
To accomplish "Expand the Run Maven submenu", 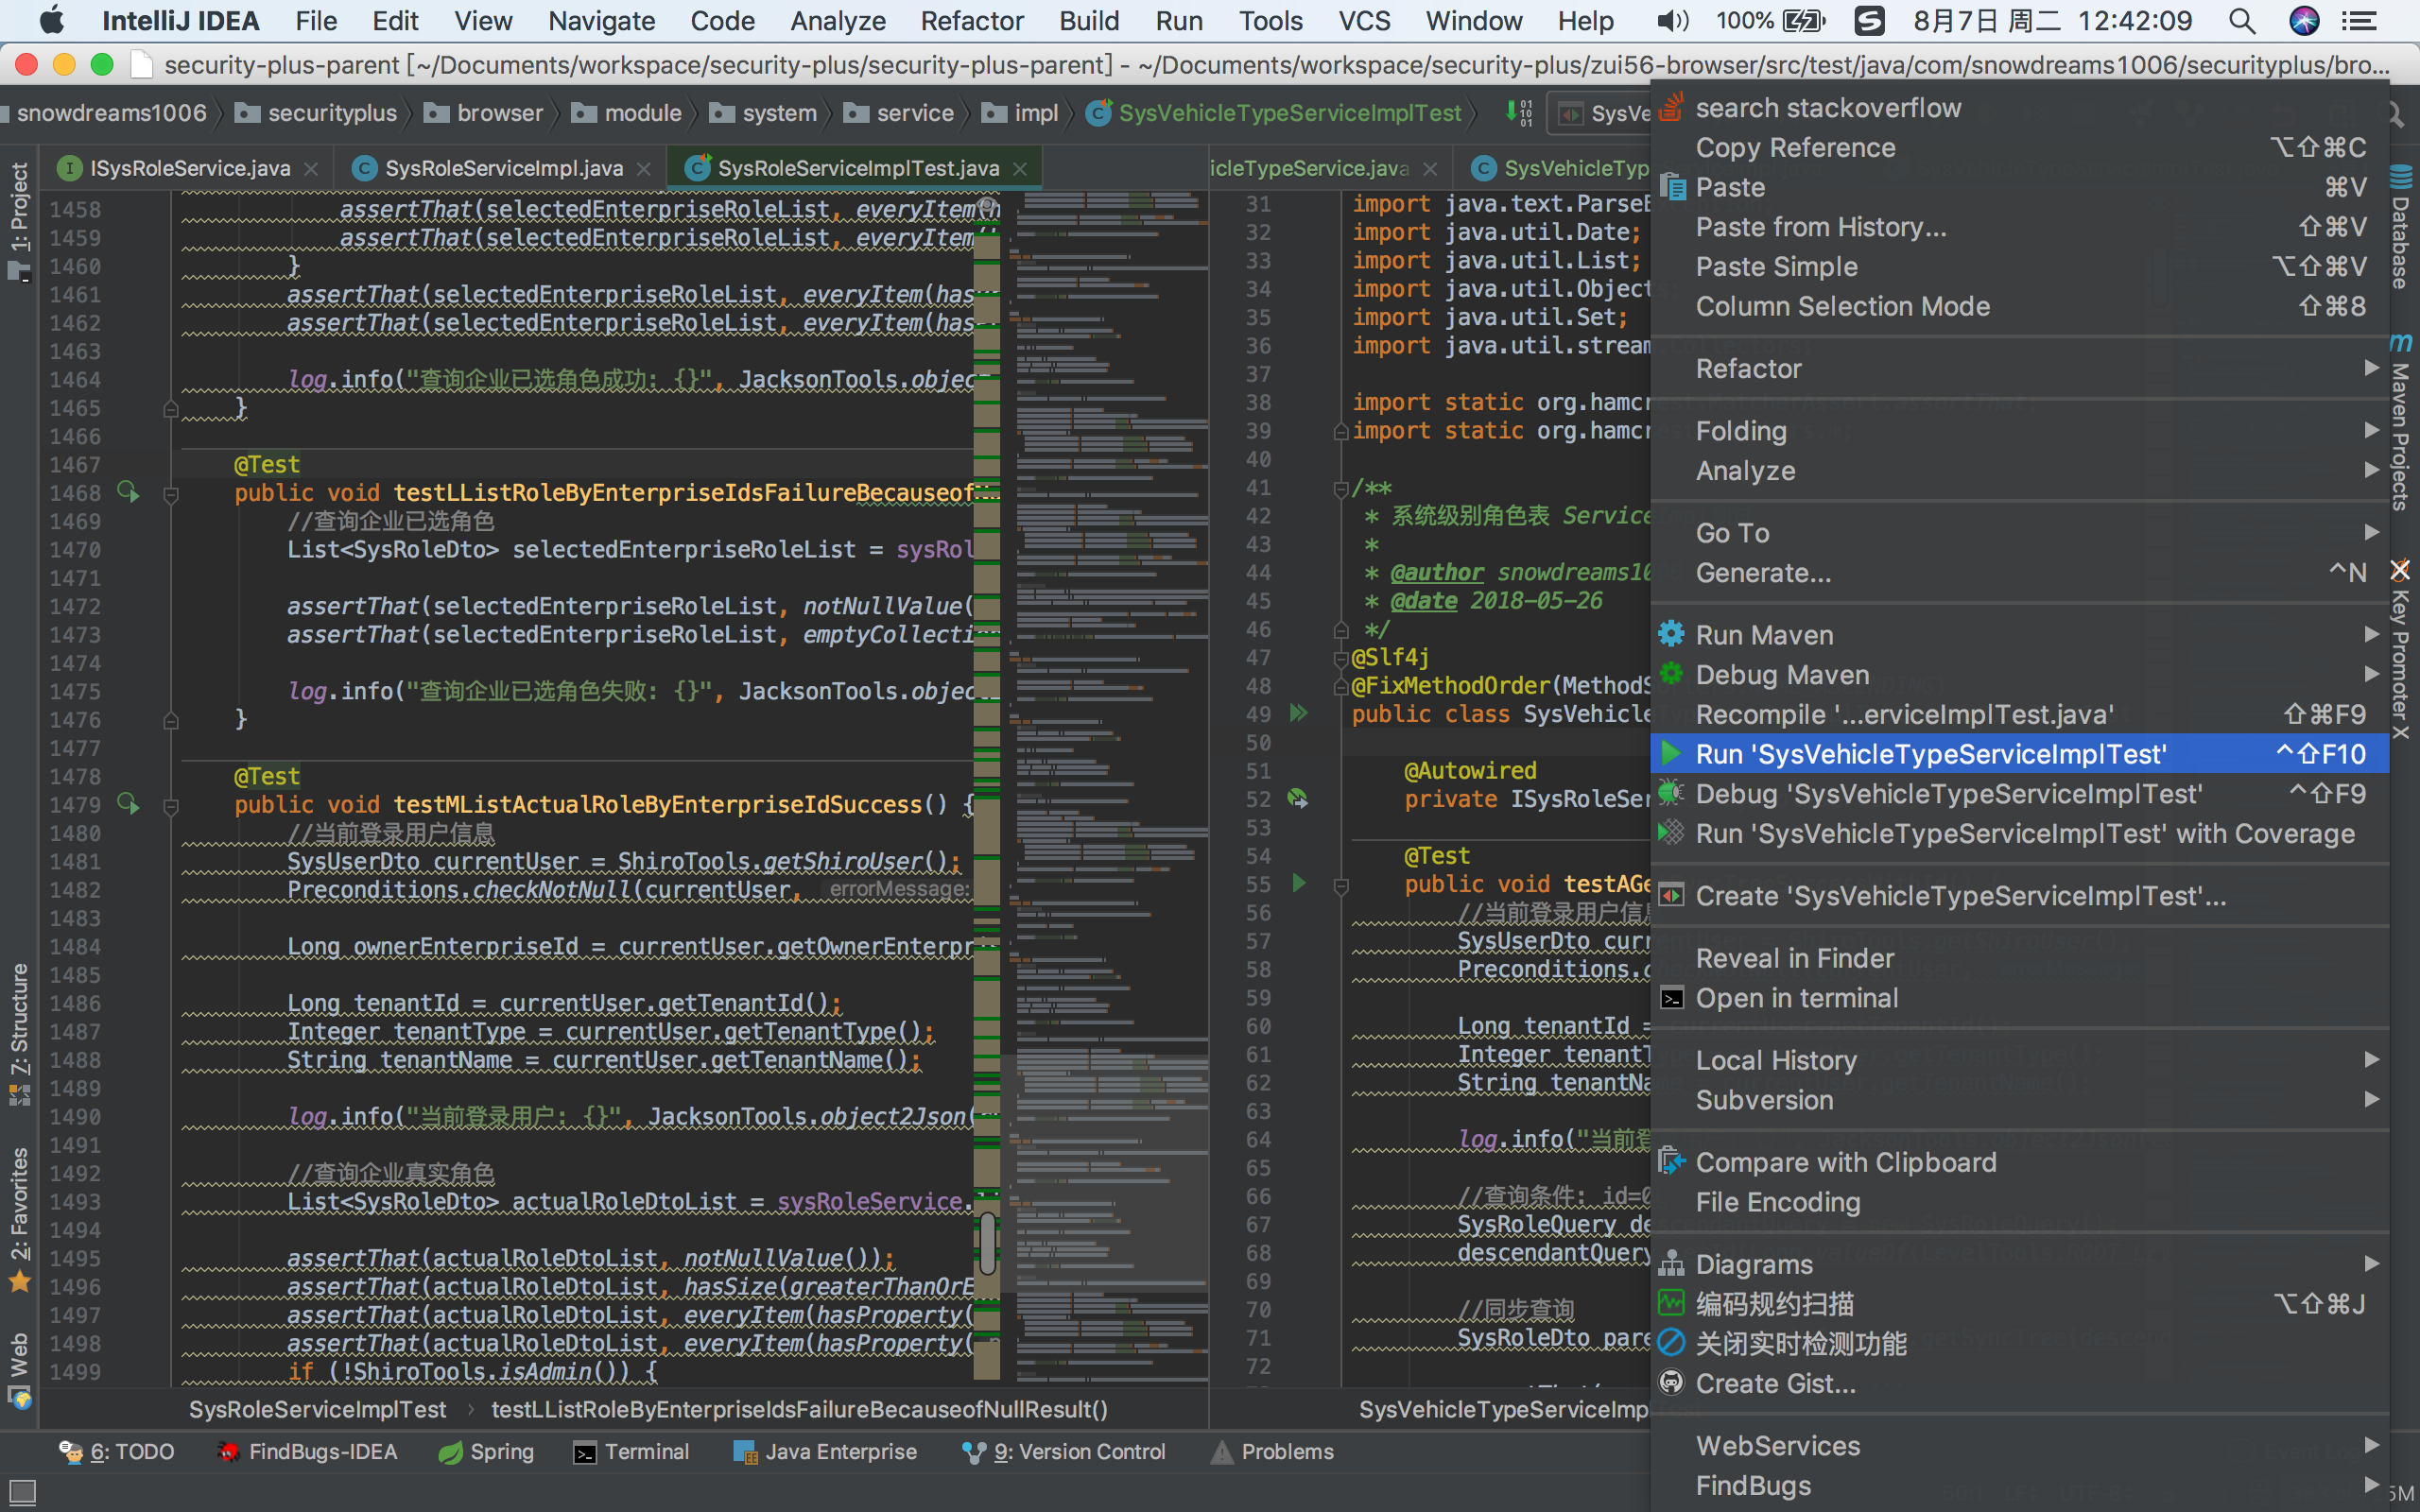I will (2020, 634).
